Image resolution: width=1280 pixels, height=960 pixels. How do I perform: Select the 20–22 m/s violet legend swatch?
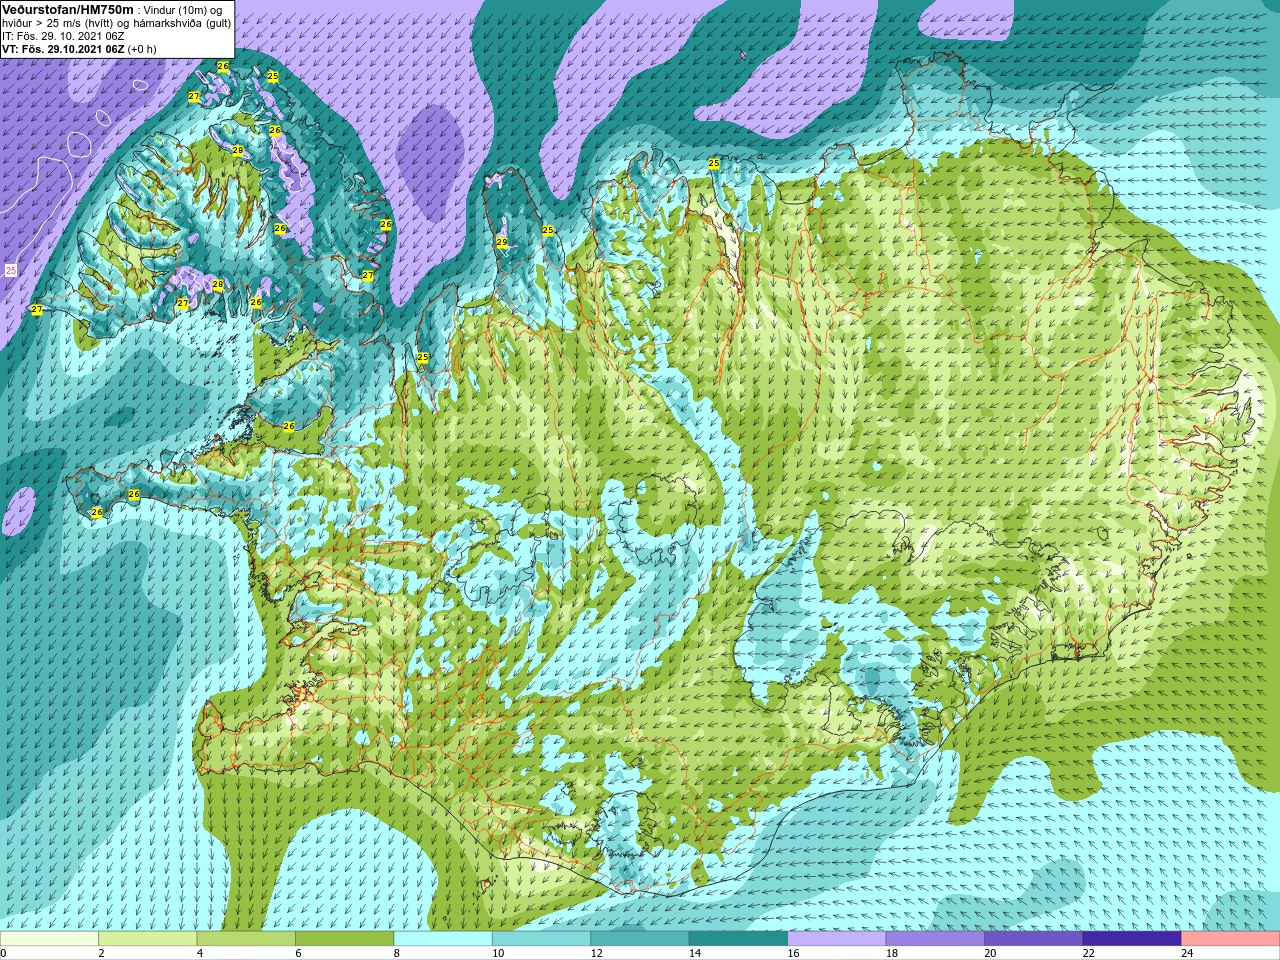coord(1034,939)
